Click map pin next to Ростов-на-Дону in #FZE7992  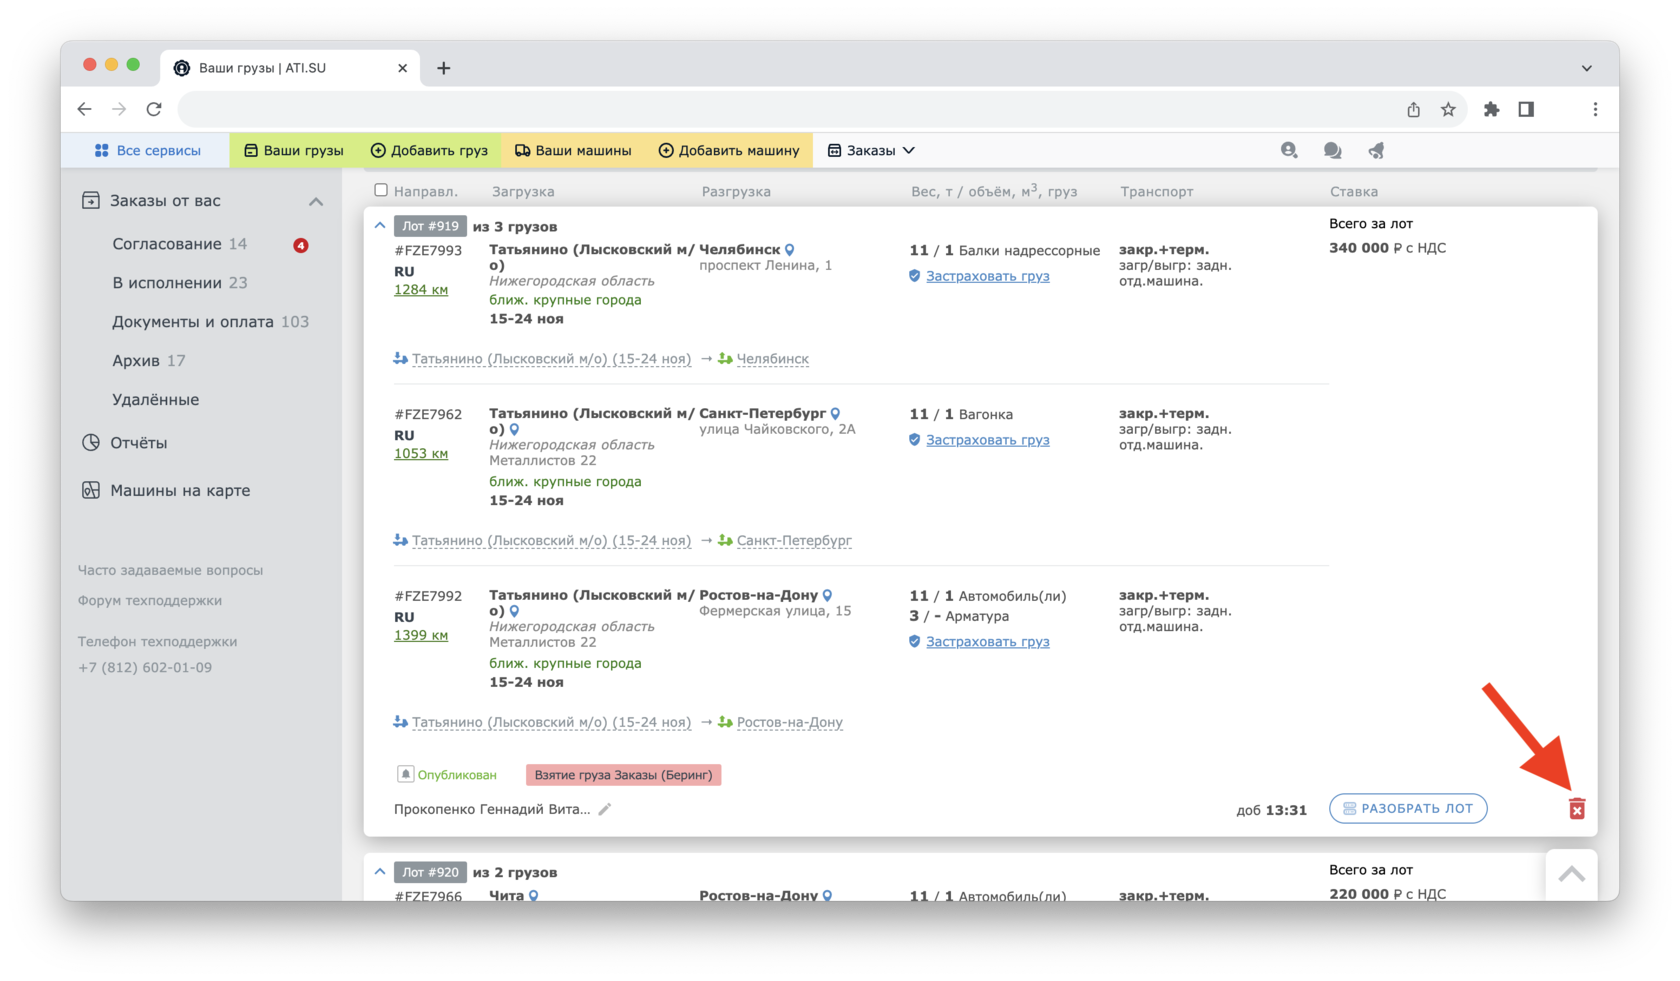click(828, 596)
